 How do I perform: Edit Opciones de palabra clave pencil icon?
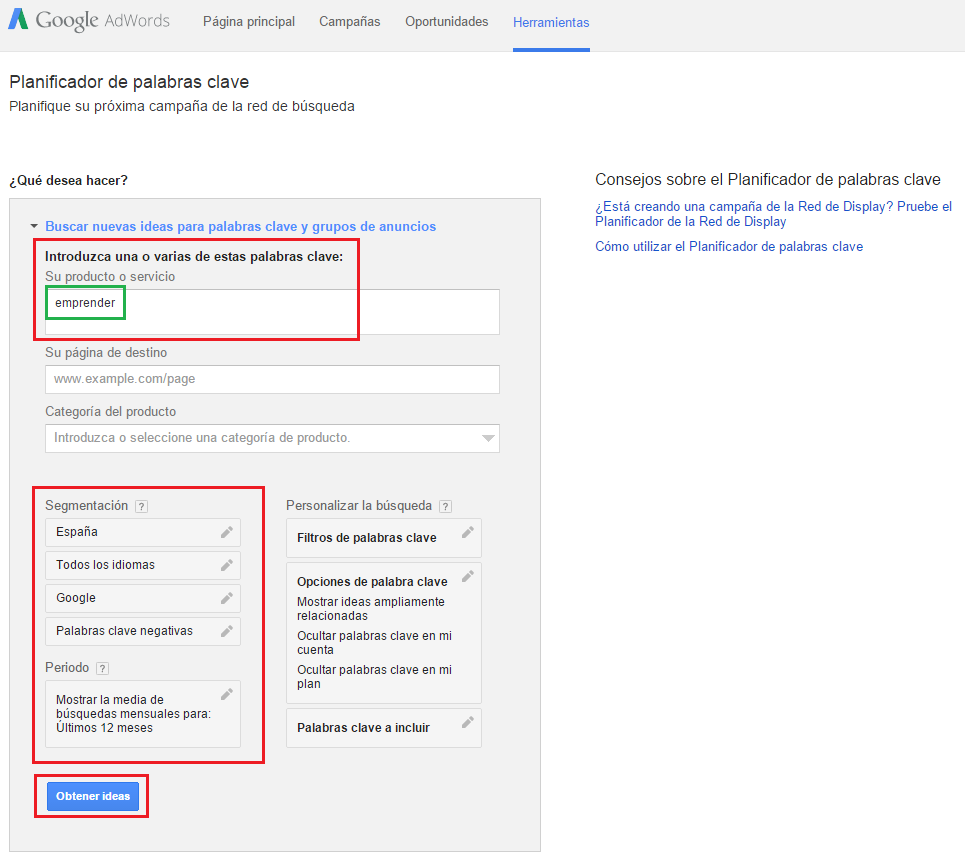click(x=468, y=576)
